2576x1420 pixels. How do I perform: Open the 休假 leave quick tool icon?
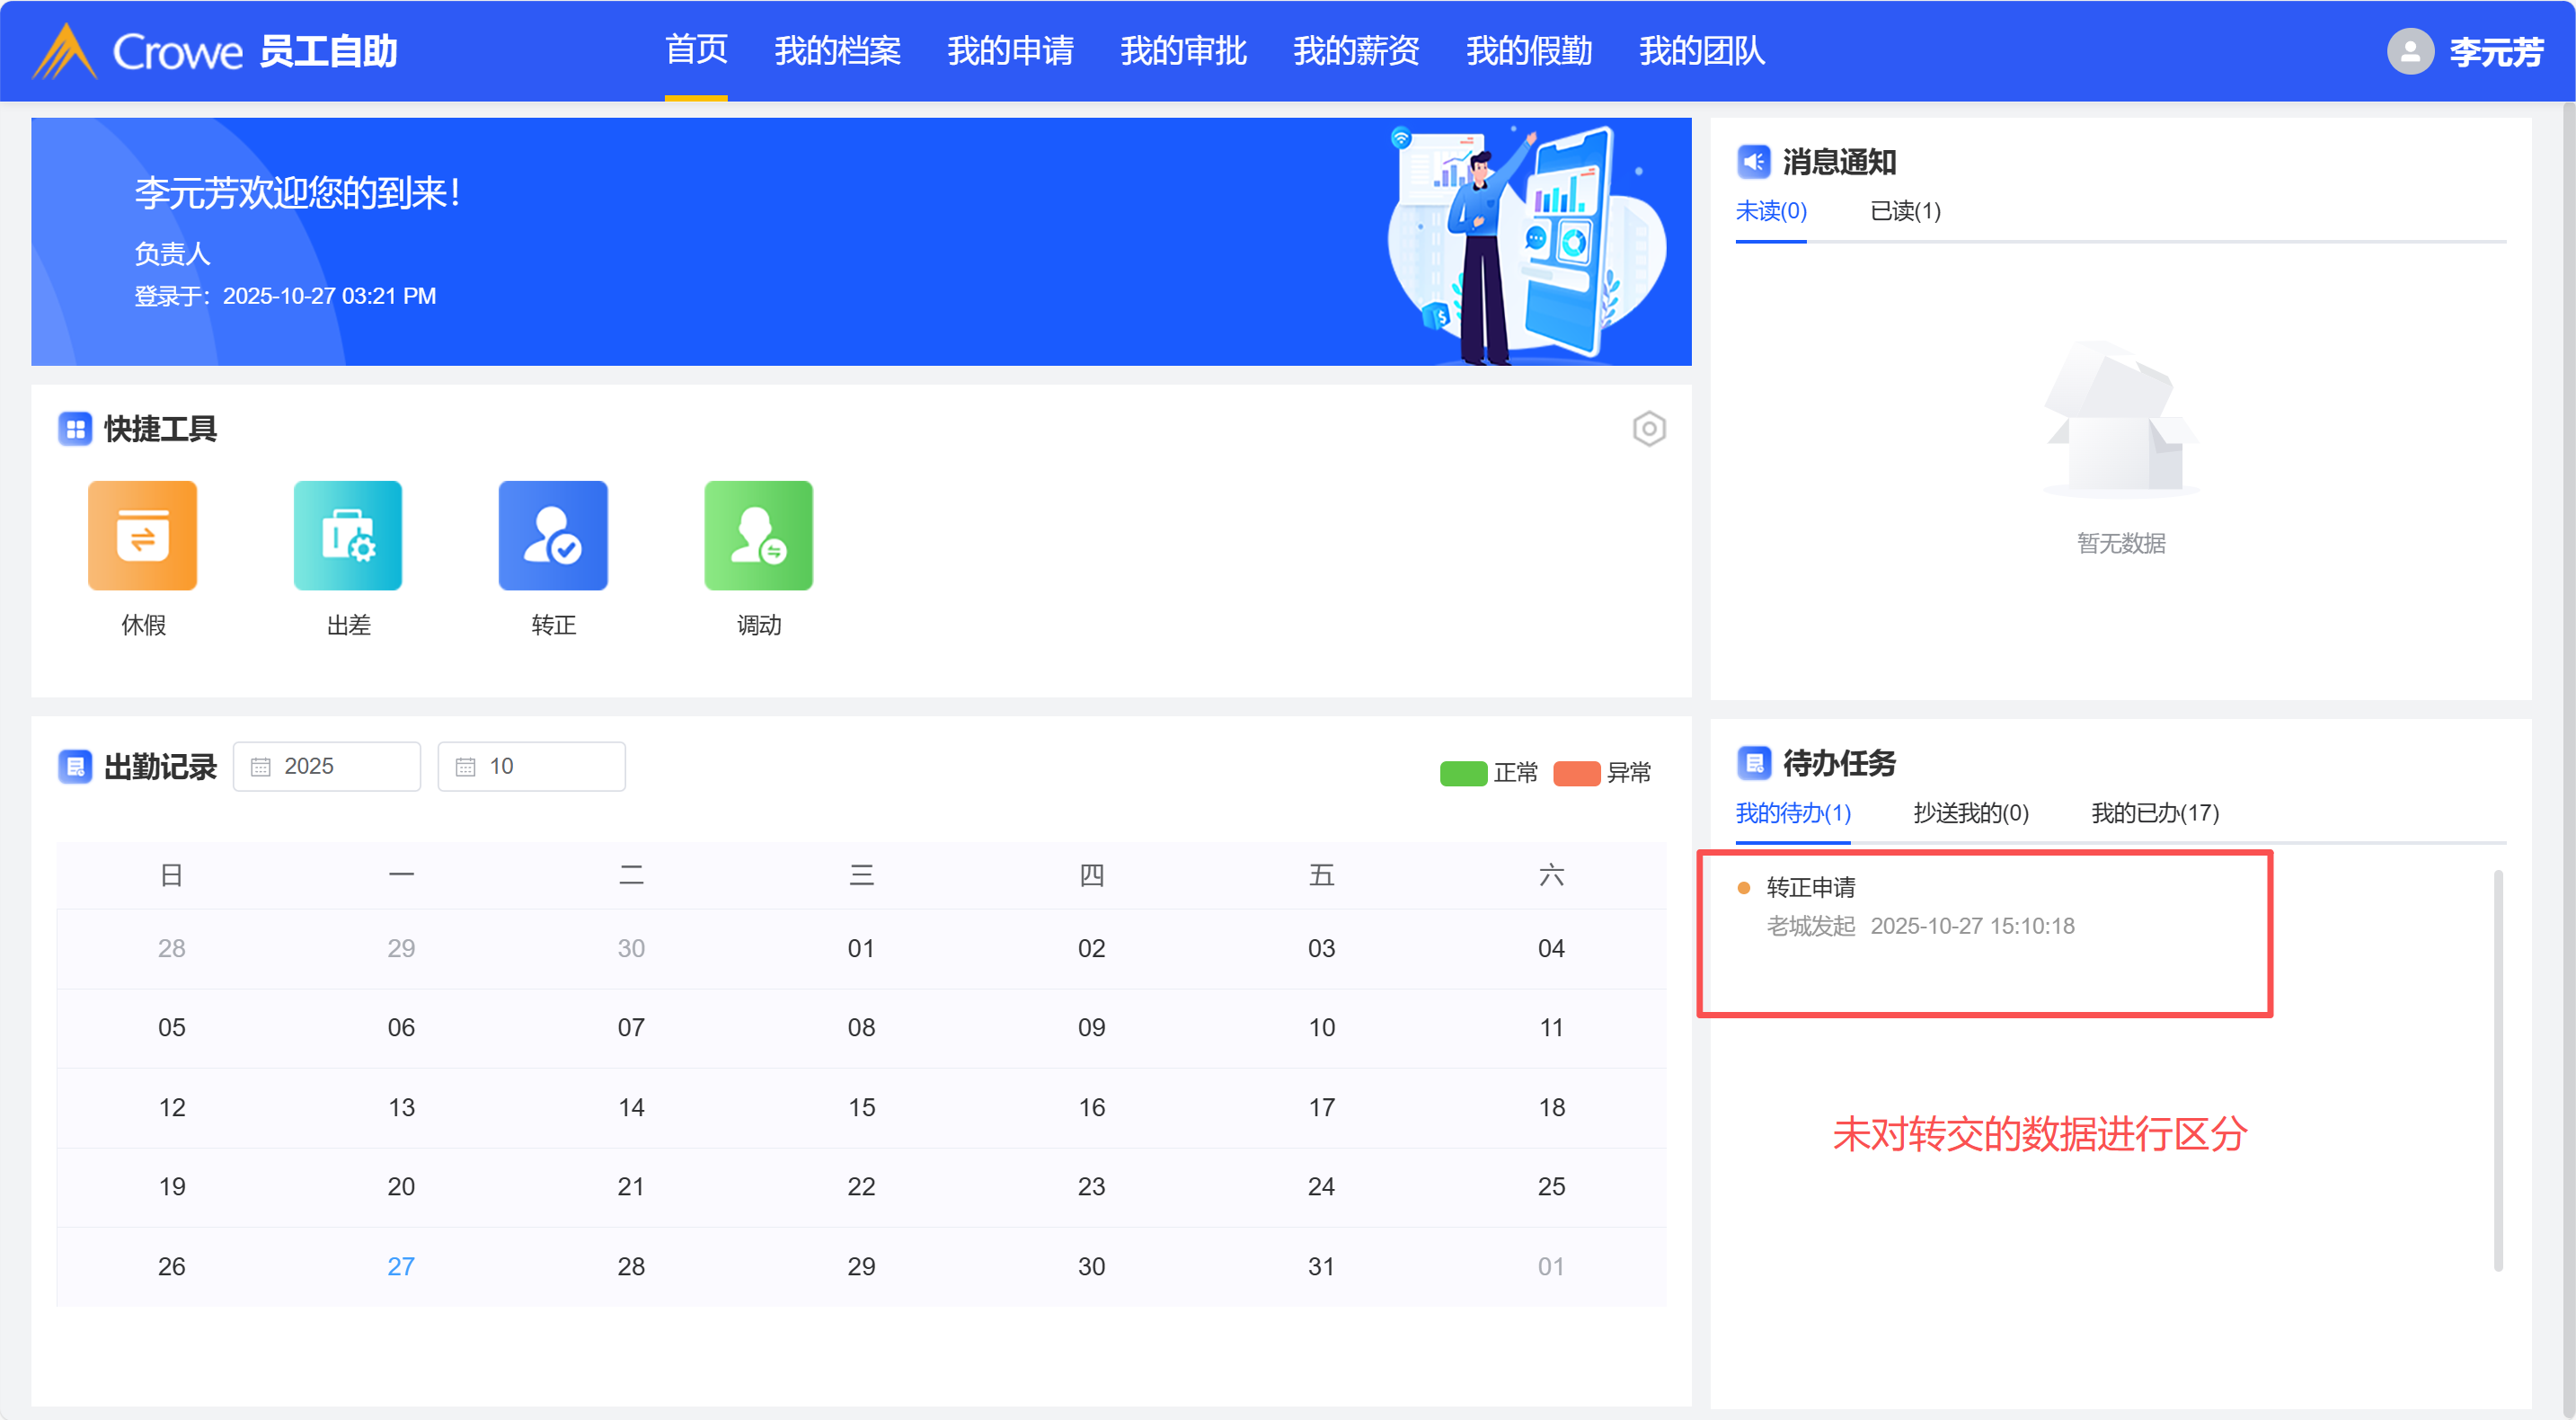click(x=142, y=535)
